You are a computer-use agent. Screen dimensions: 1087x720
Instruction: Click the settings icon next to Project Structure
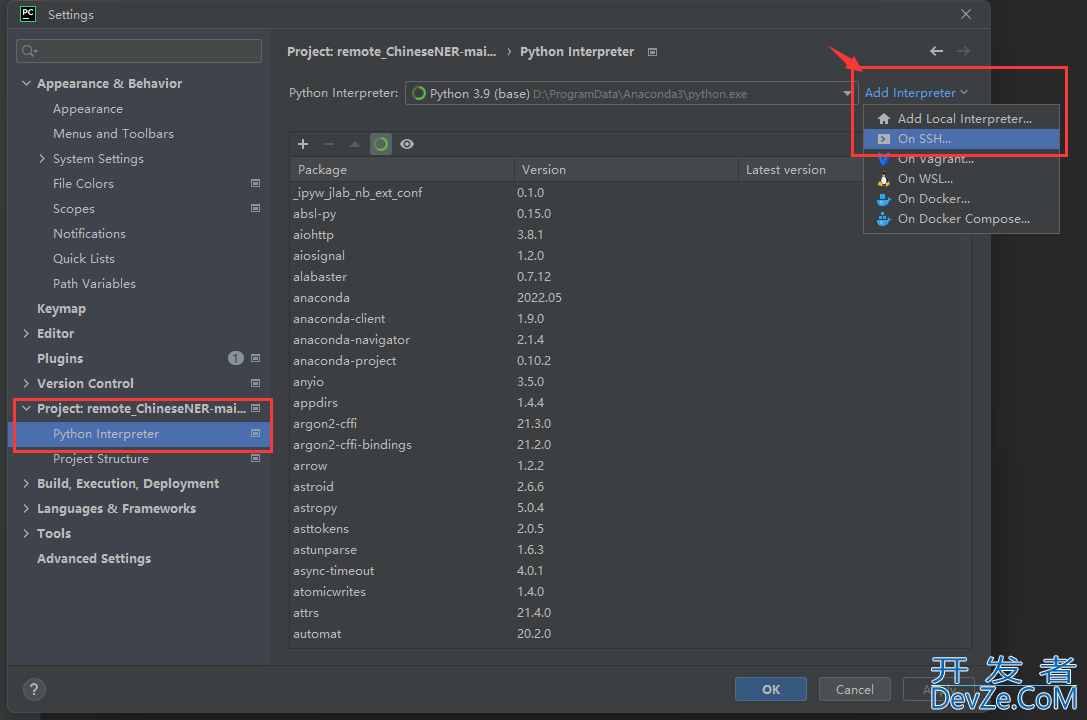point(255,458)
